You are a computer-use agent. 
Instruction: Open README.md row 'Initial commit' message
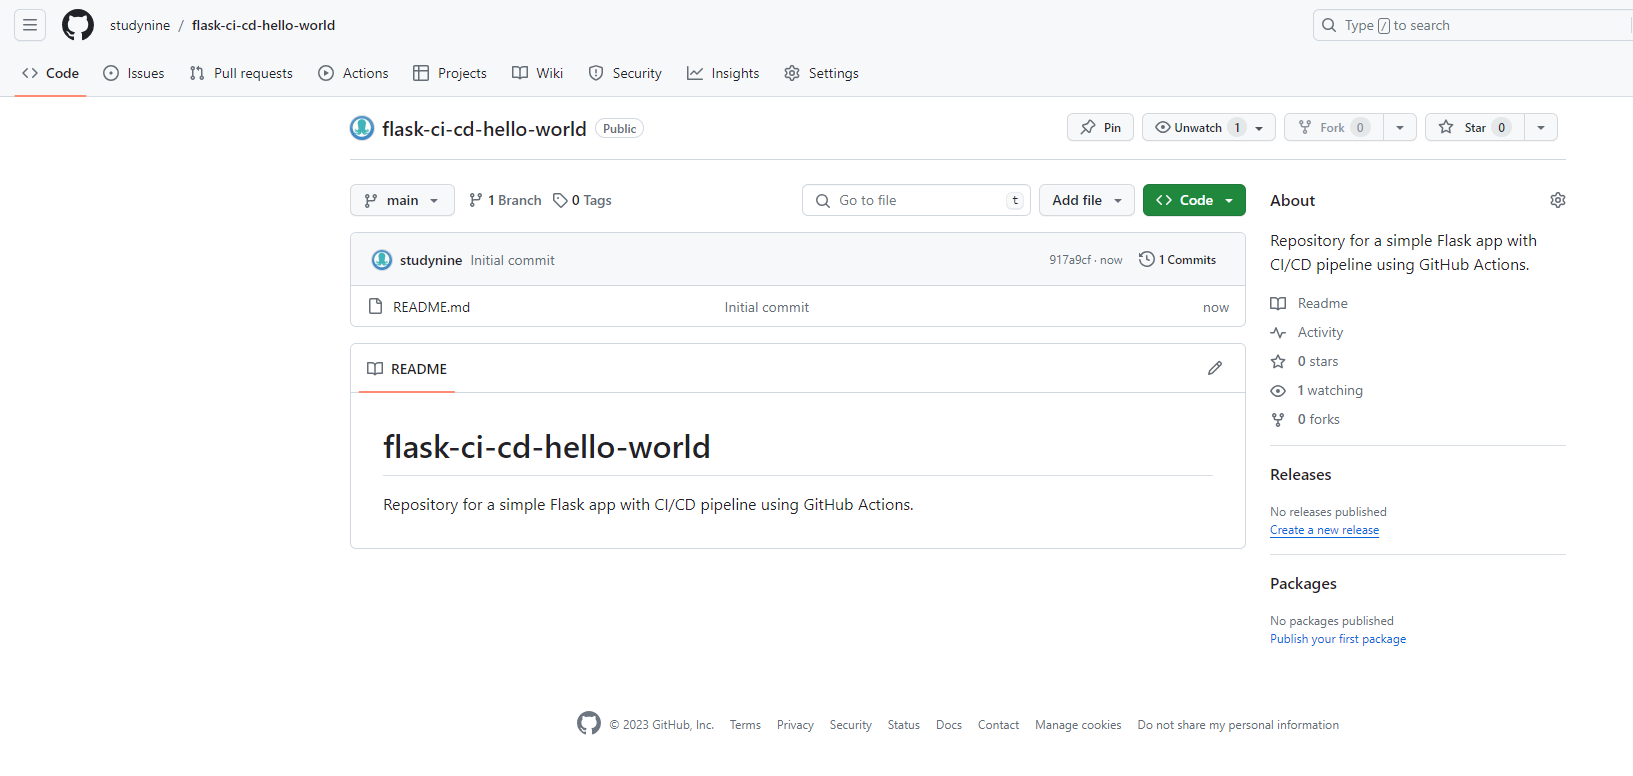tap(767, 307)
